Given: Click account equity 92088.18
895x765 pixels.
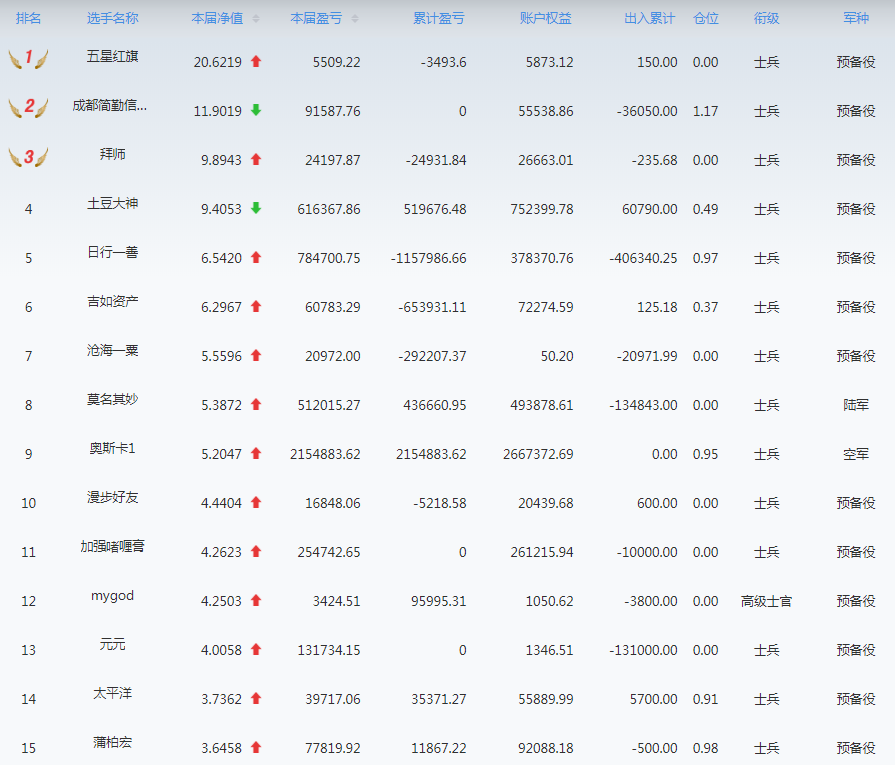Looking at the screenshot, I should click(546, 748).
